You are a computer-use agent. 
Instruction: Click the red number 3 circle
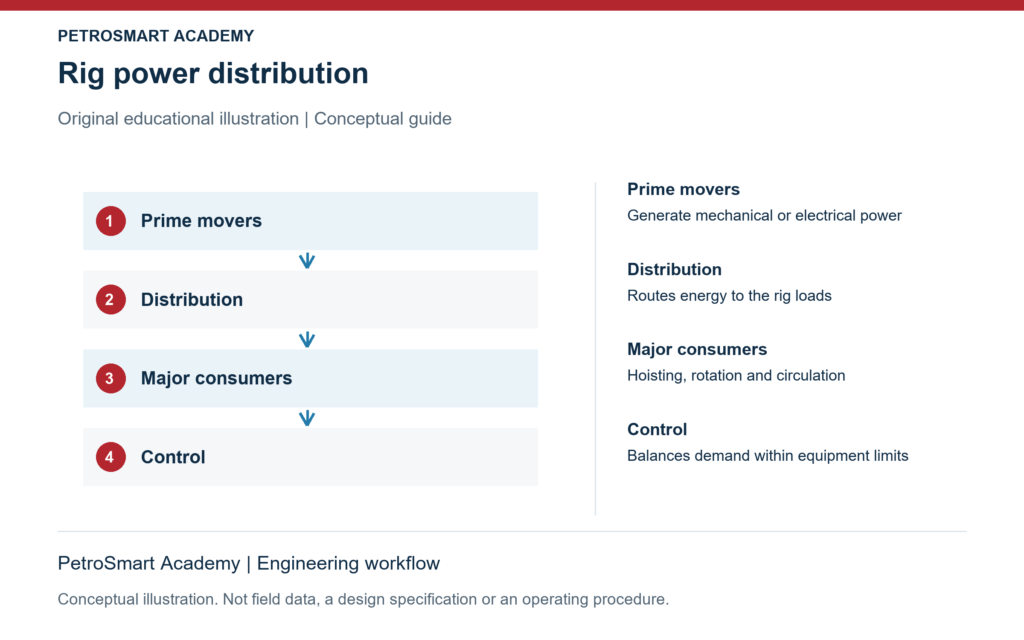(110, 378)
